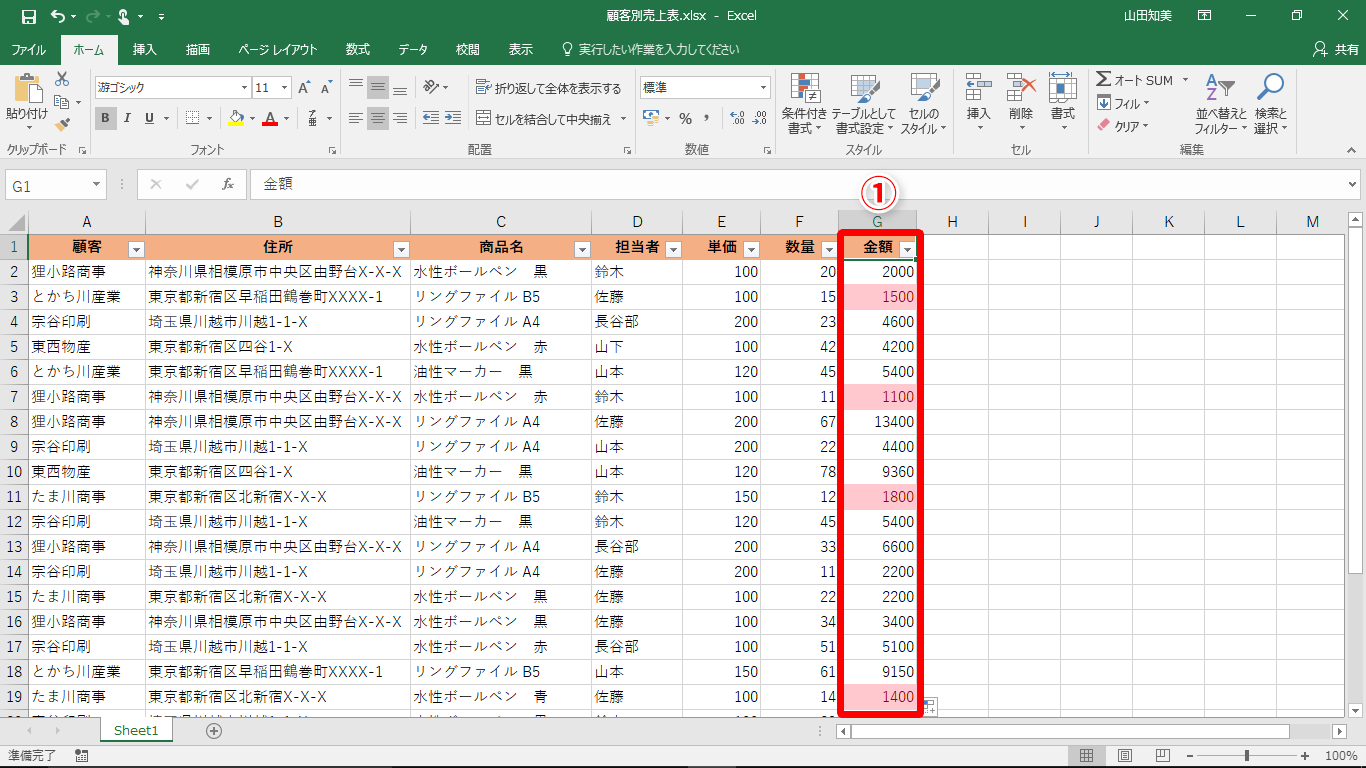Click the zoom slider in status bar
This screenshot has width=1366, height=768.
tap(1246, 755)
